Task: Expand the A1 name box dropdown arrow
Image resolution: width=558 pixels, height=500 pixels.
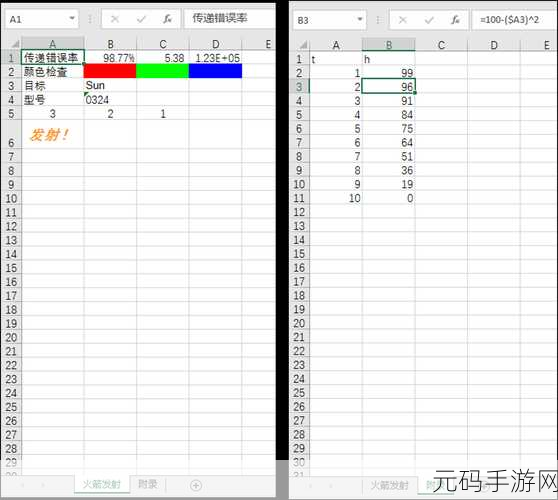Action: click(72, 18)
